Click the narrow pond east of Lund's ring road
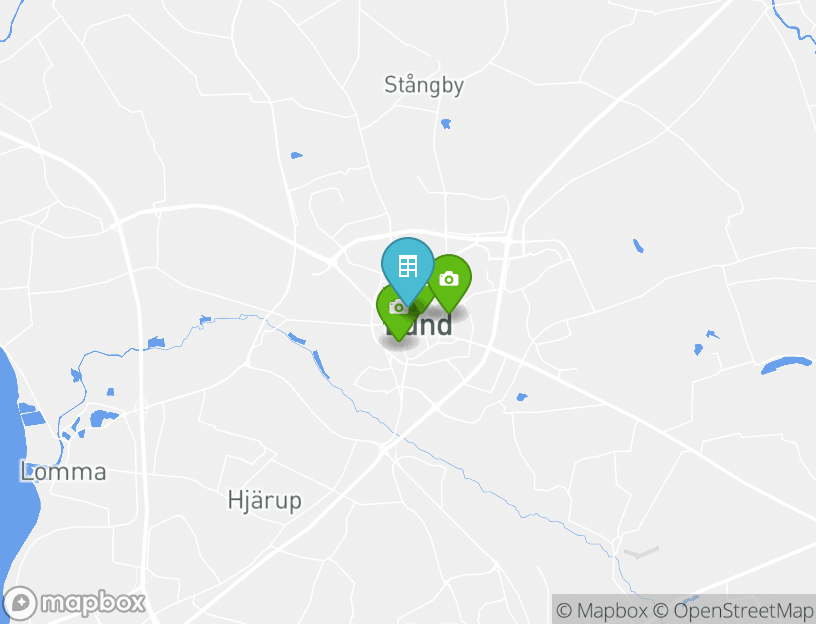The width and height of the screenshot is (816, 624). pyautogui.click(x=638, y=246)
